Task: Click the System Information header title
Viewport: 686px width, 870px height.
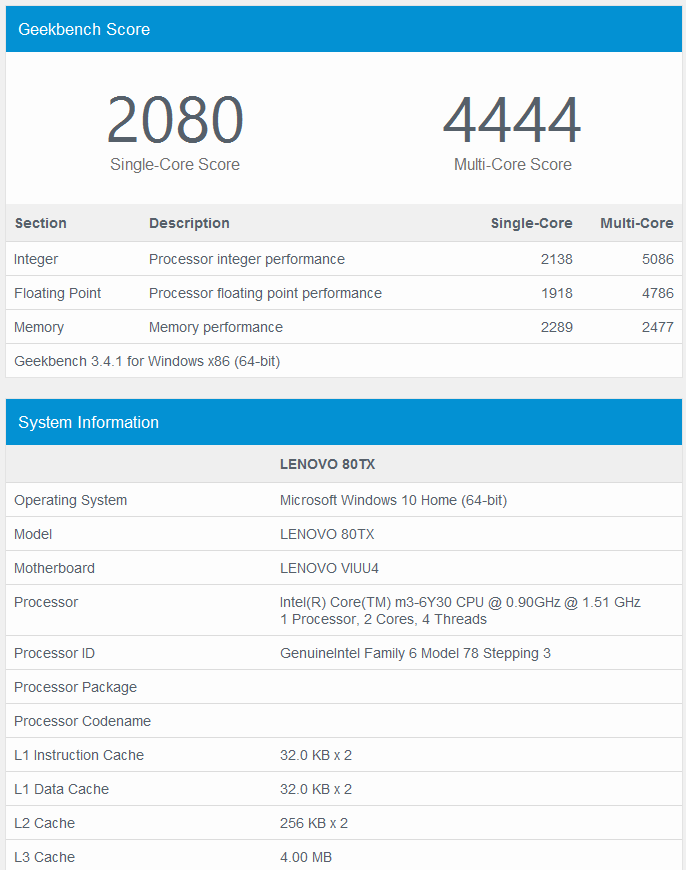Action: 88,422
